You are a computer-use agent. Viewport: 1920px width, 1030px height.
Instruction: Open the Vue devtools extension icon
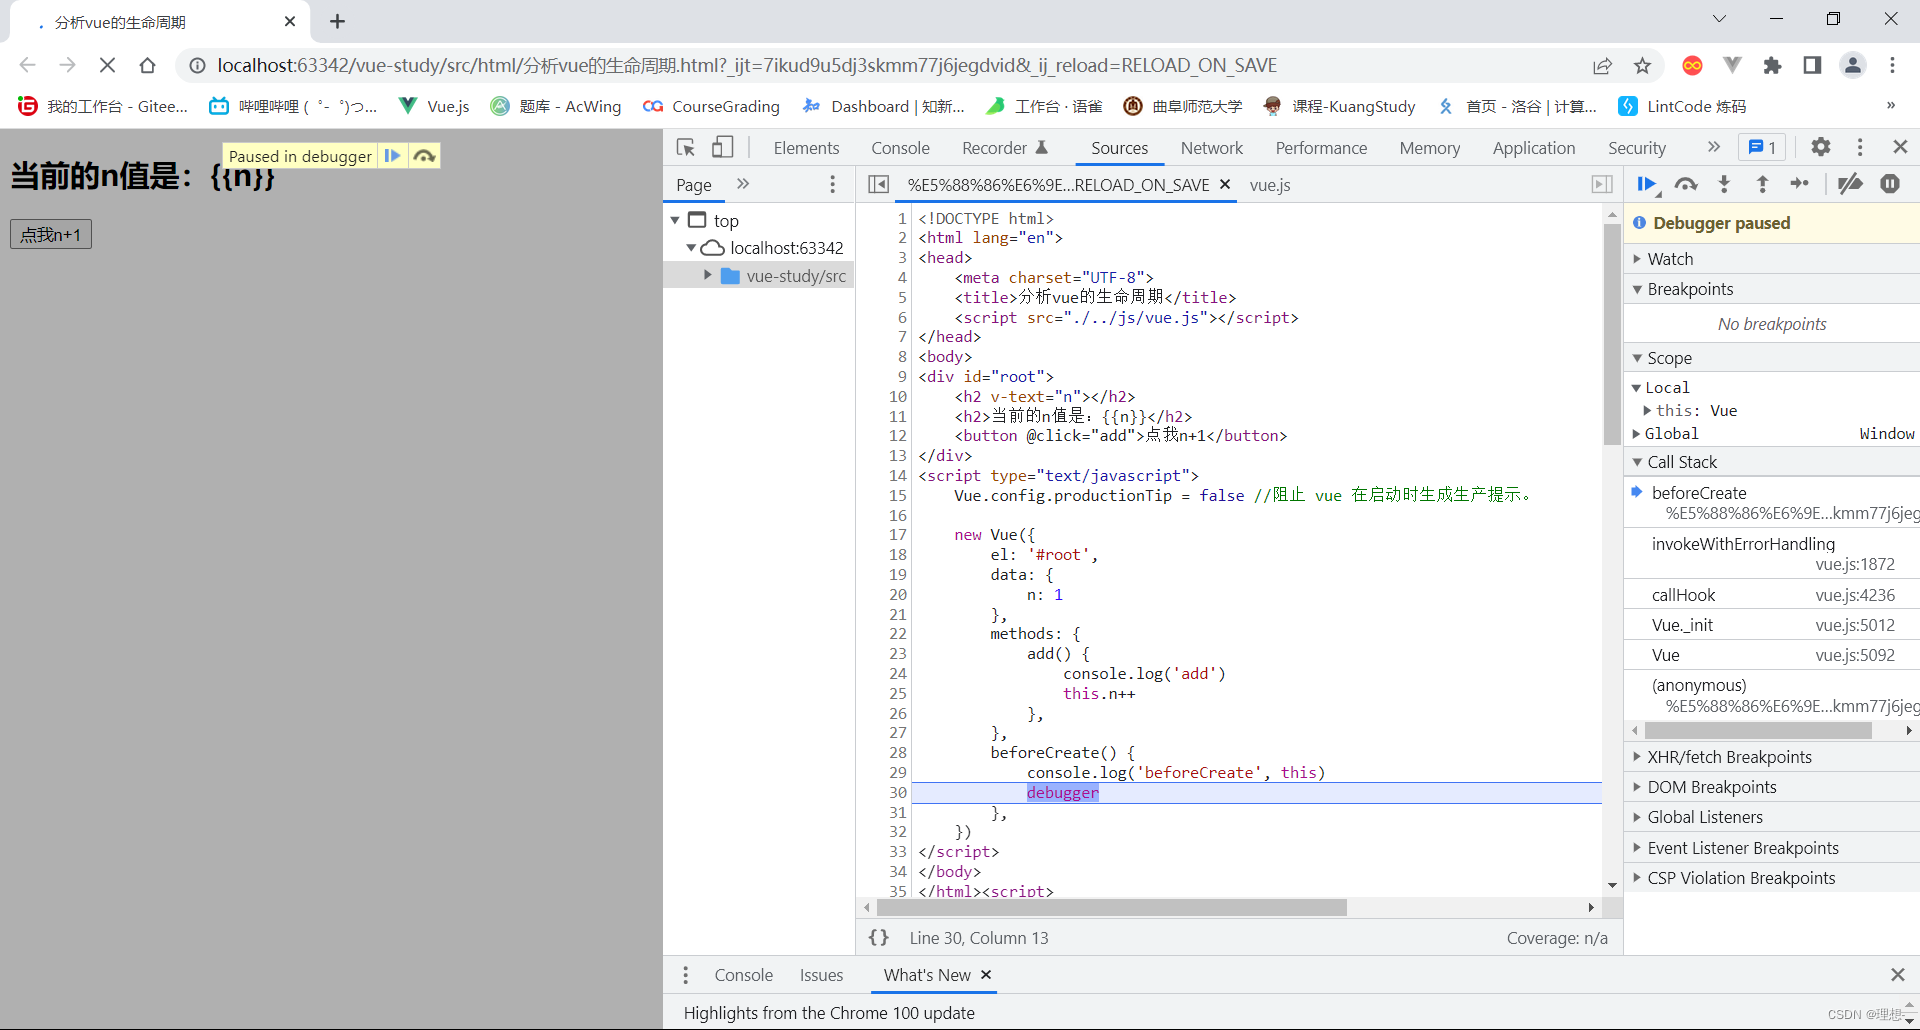[1732, 65]
